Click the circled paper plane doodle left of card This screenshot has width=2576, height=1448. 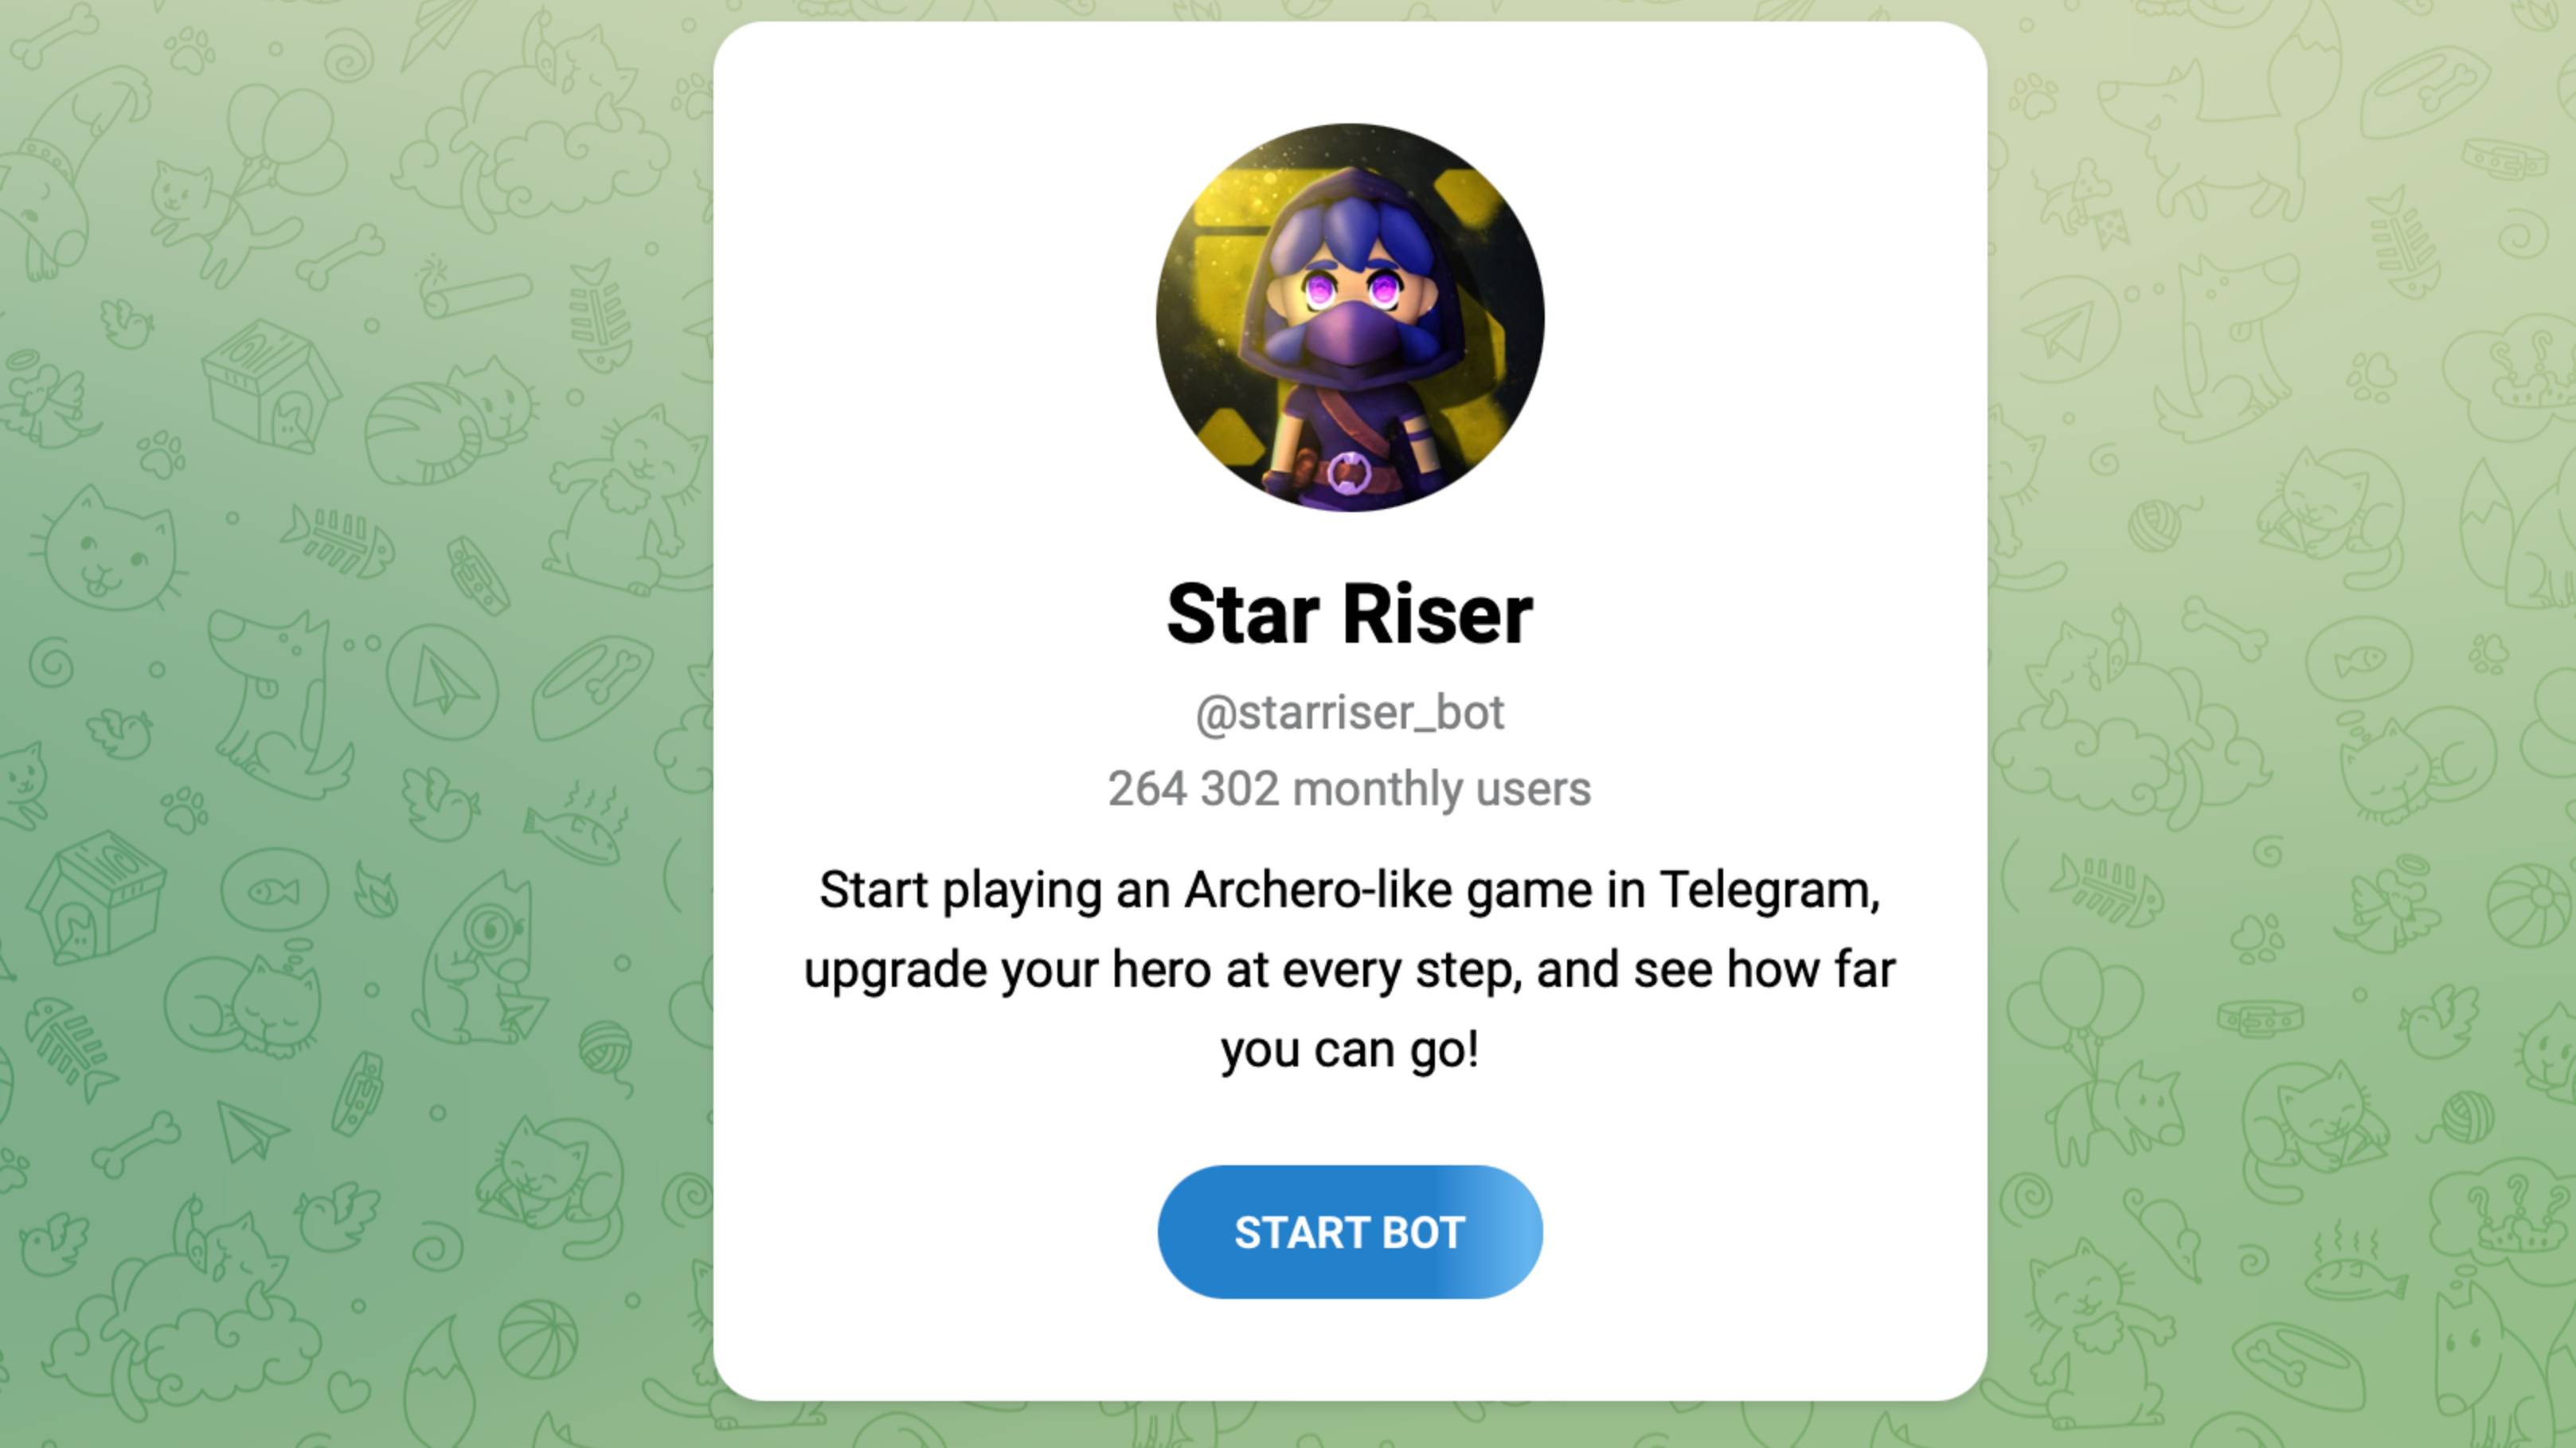point(442,682)
